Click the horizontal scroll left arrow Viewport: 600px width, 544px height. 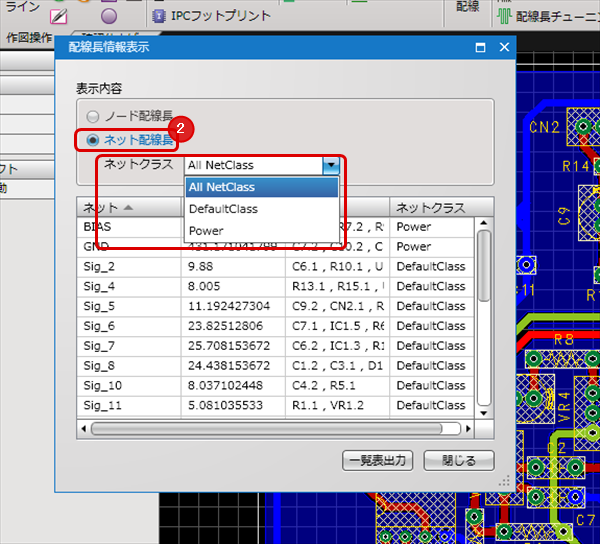click(84, 429)
